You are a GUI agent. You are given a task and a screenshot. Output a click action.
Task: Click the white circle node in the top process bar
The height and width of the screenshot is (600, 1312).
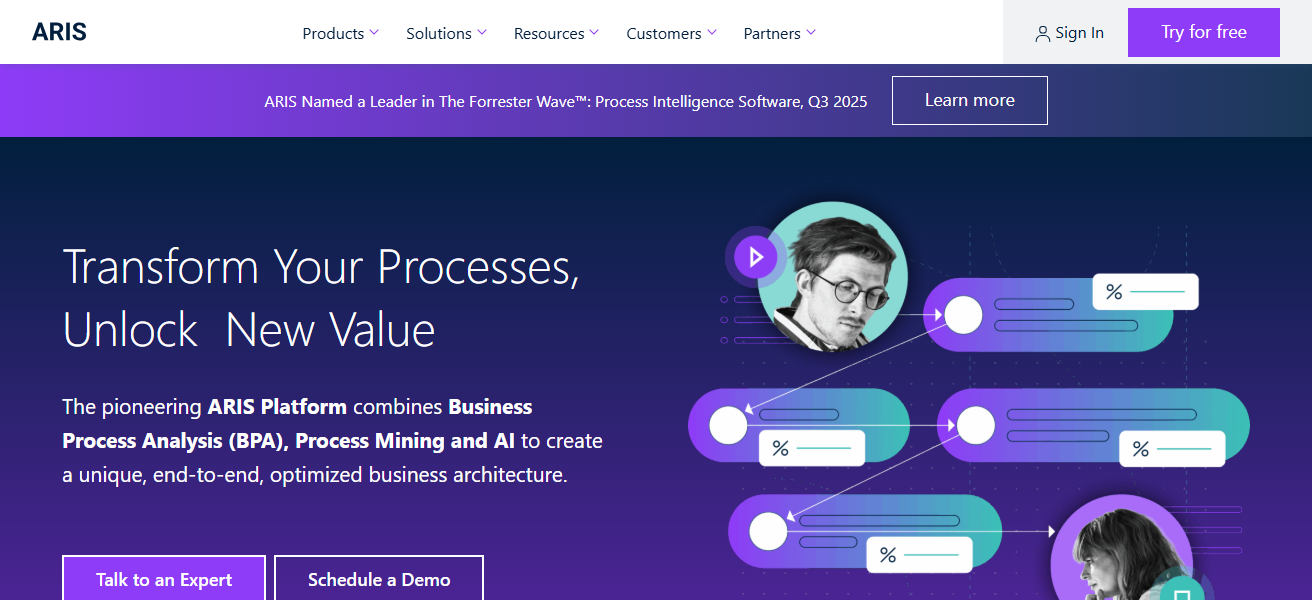coord(964,315)
